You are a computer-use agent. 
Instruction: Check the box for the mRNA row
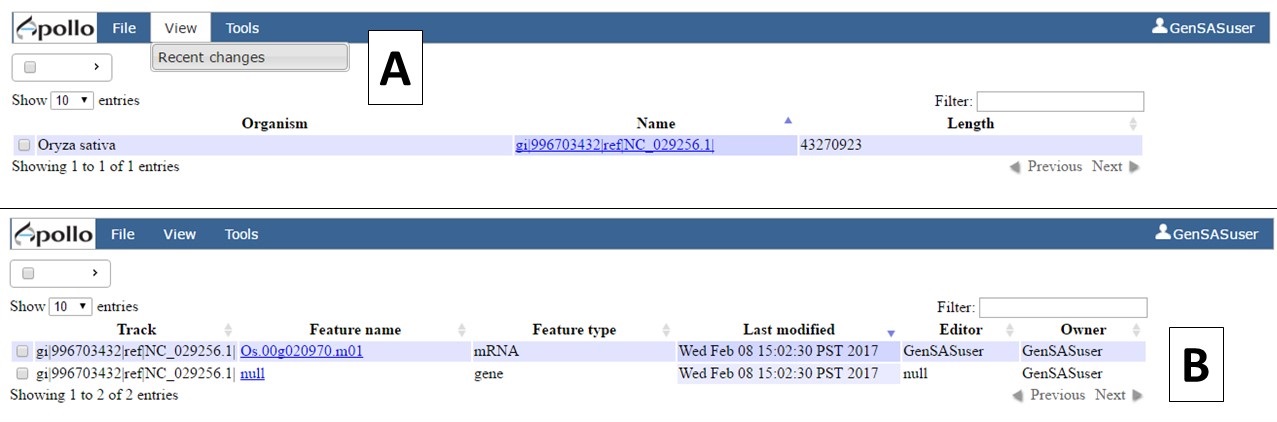pyautogui.click(x=22, y=352)
